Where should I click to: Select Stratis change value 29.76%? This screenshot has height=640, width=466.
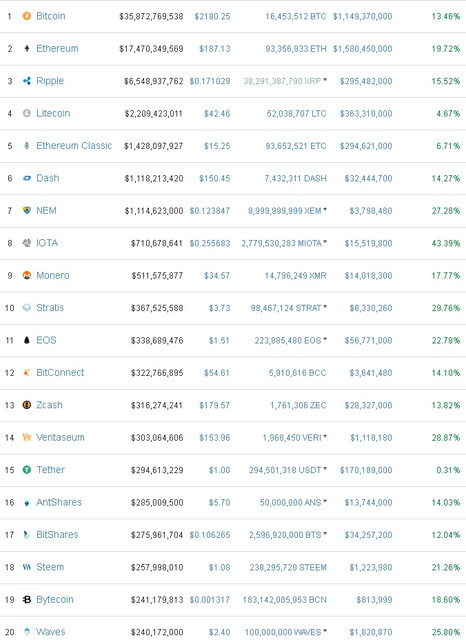[x=446, y=308]
